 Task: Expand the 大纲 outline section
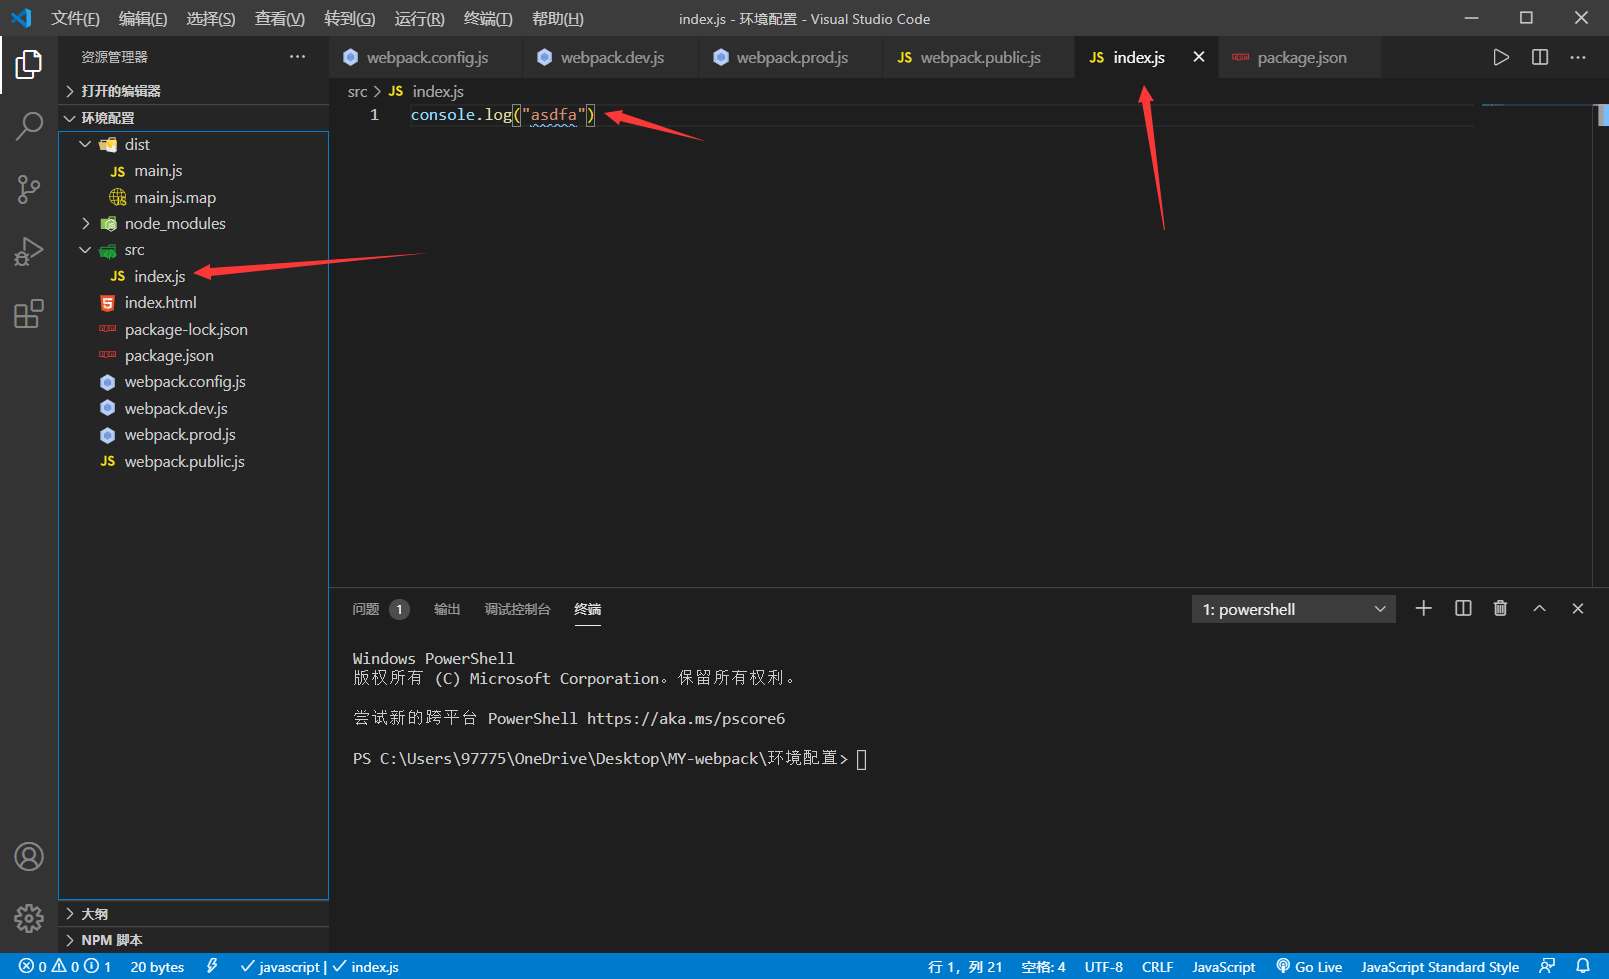pyautogui.click(x=194, y=914)
